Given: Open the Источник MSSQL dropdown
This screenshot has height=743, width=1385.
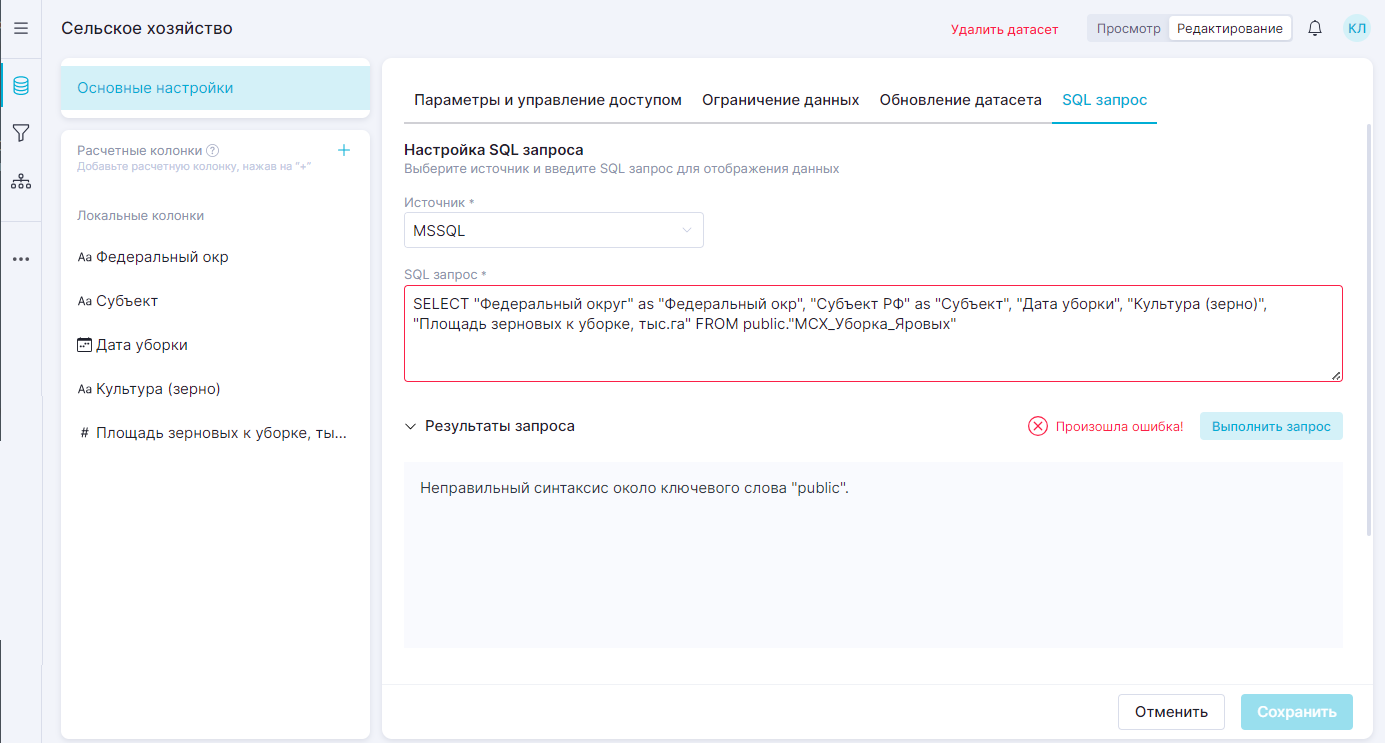Looking at the screenshot, I should (x=553, y=230).
